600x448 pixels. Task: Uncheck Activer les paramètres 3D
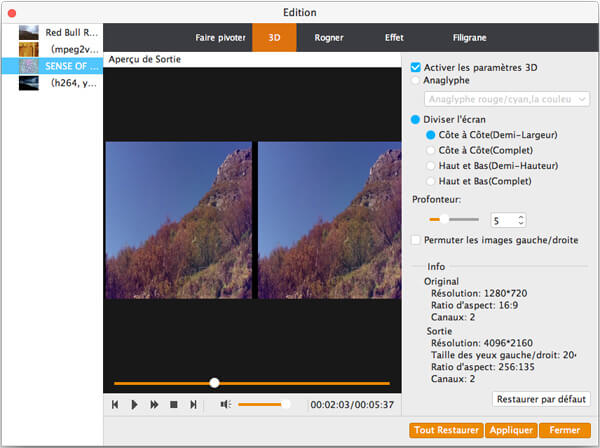pyautogui.click(x=416, y=67)
